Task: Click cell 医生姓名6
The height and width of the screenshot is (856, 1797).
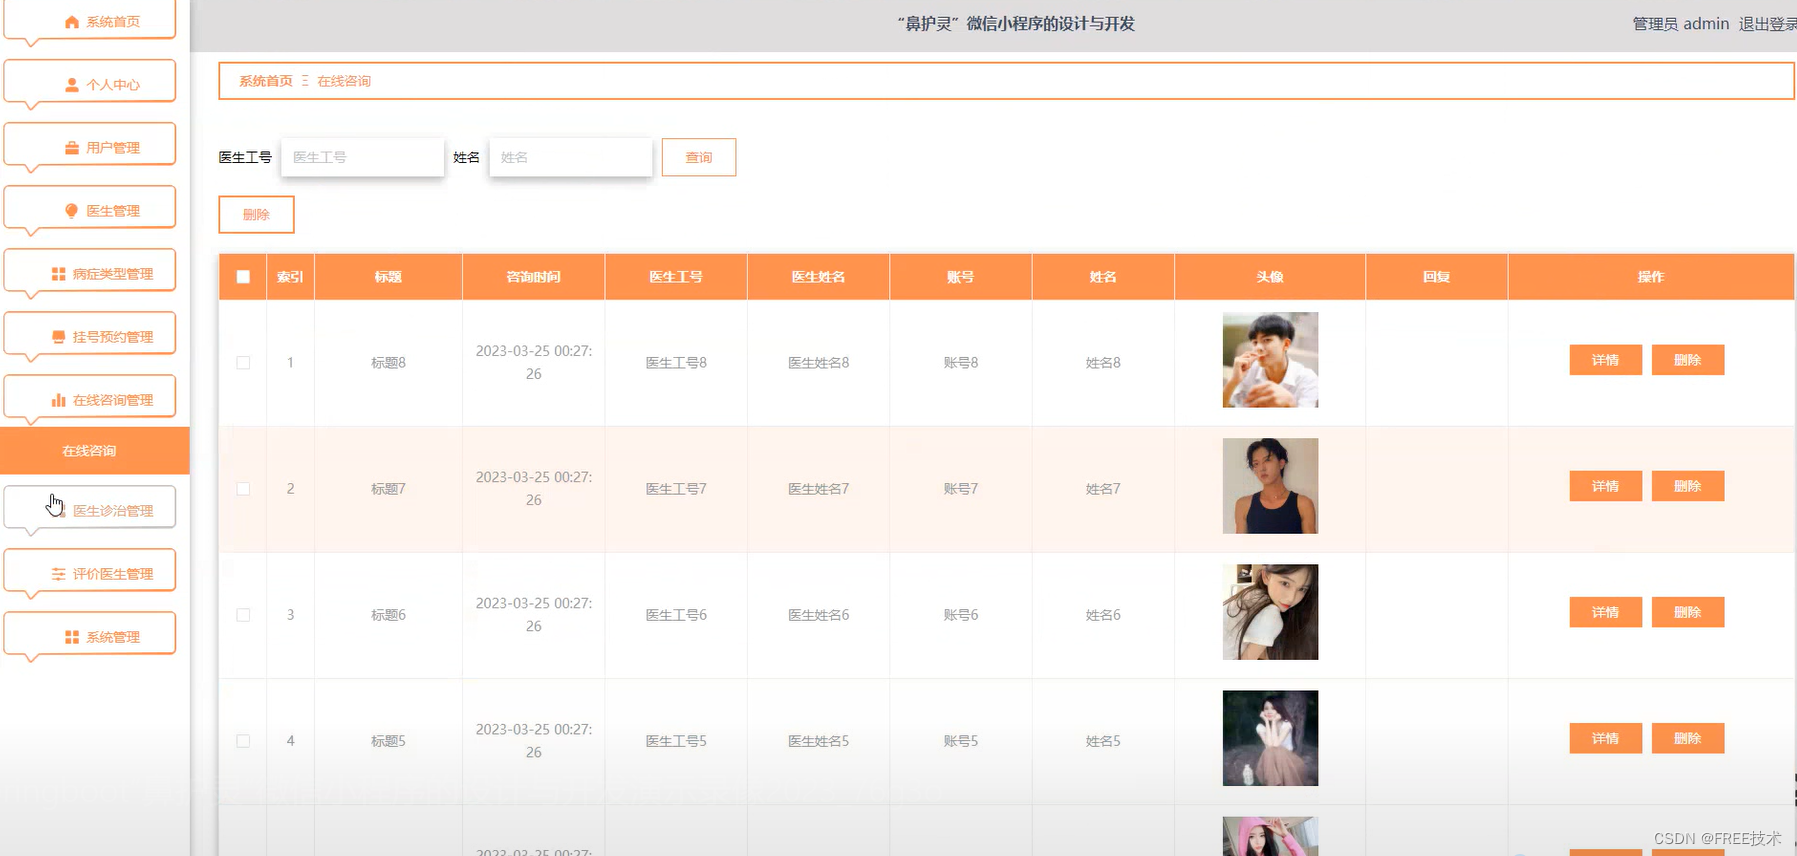Action: (x=818, y=615)
